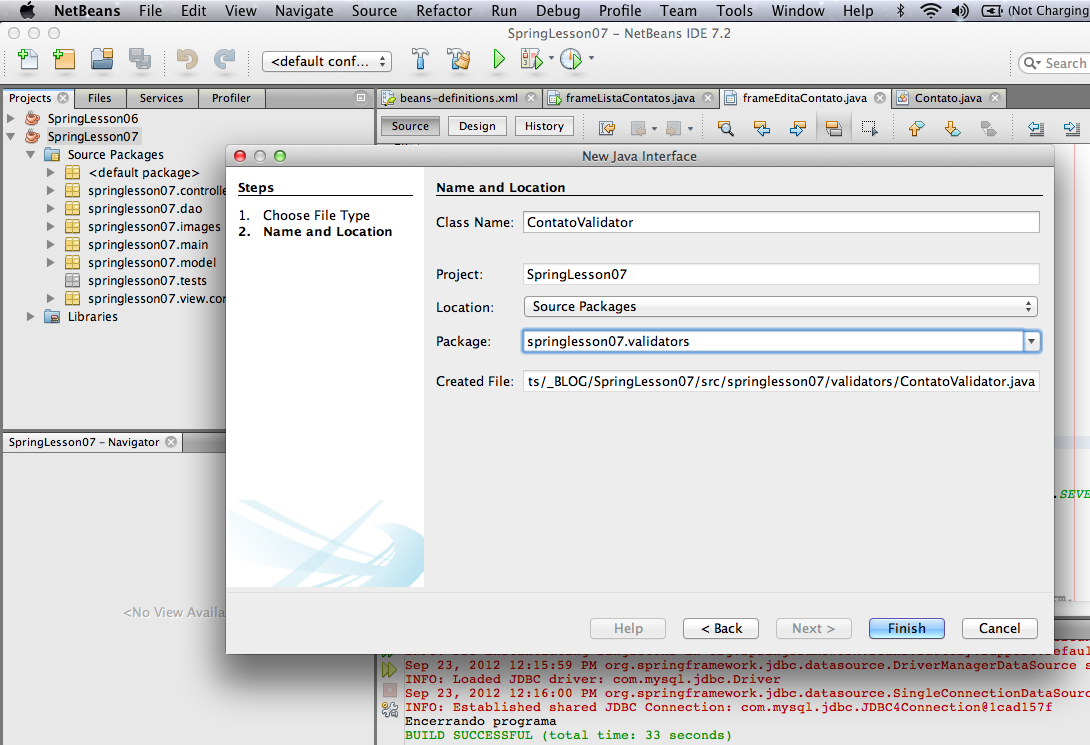The height and width of the screenshot is (745, 1090).
Task: Open the Debug Project dropdown arrow
Action: pyautogui.click(x=551, y=58)
